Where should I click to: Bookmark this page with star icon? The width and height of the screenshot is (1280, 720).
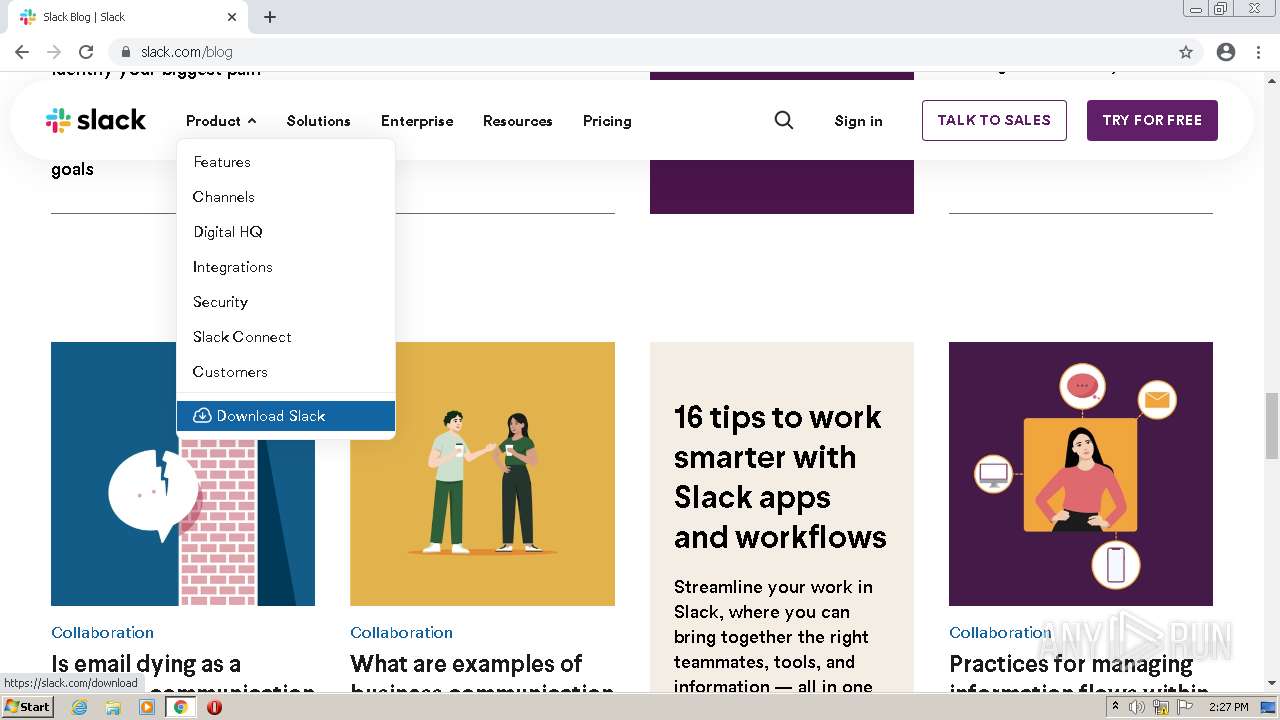pyautogui.click(x=1186, y=52)
